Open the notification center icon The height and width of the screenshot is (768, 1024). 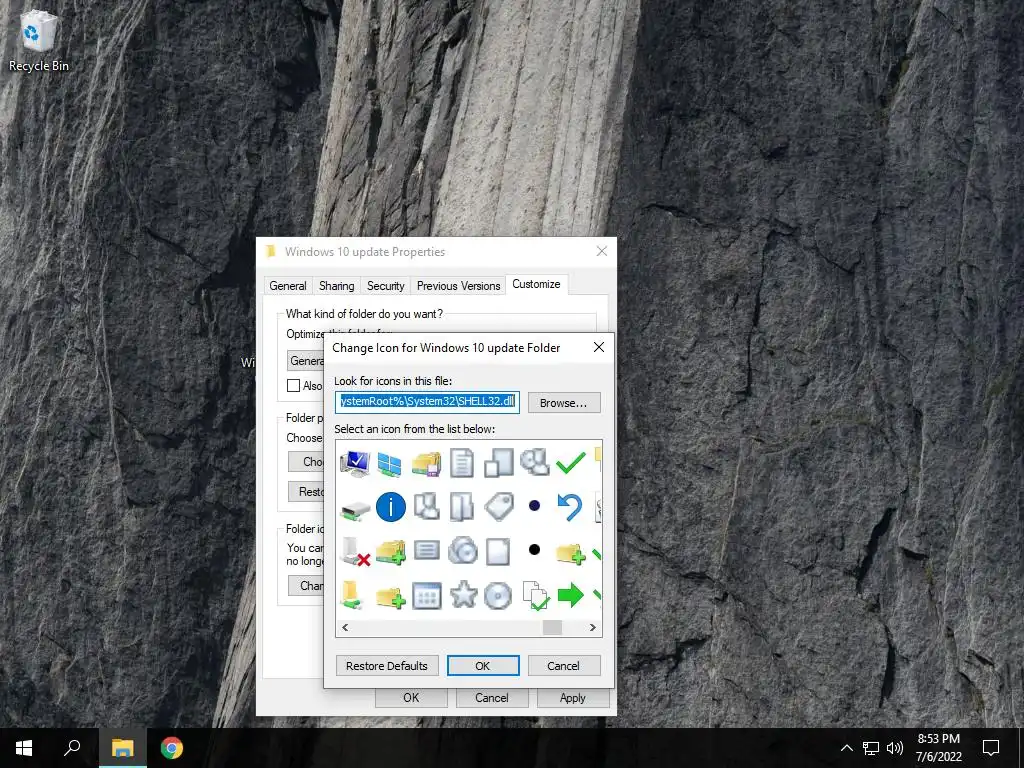pos(991,748)
